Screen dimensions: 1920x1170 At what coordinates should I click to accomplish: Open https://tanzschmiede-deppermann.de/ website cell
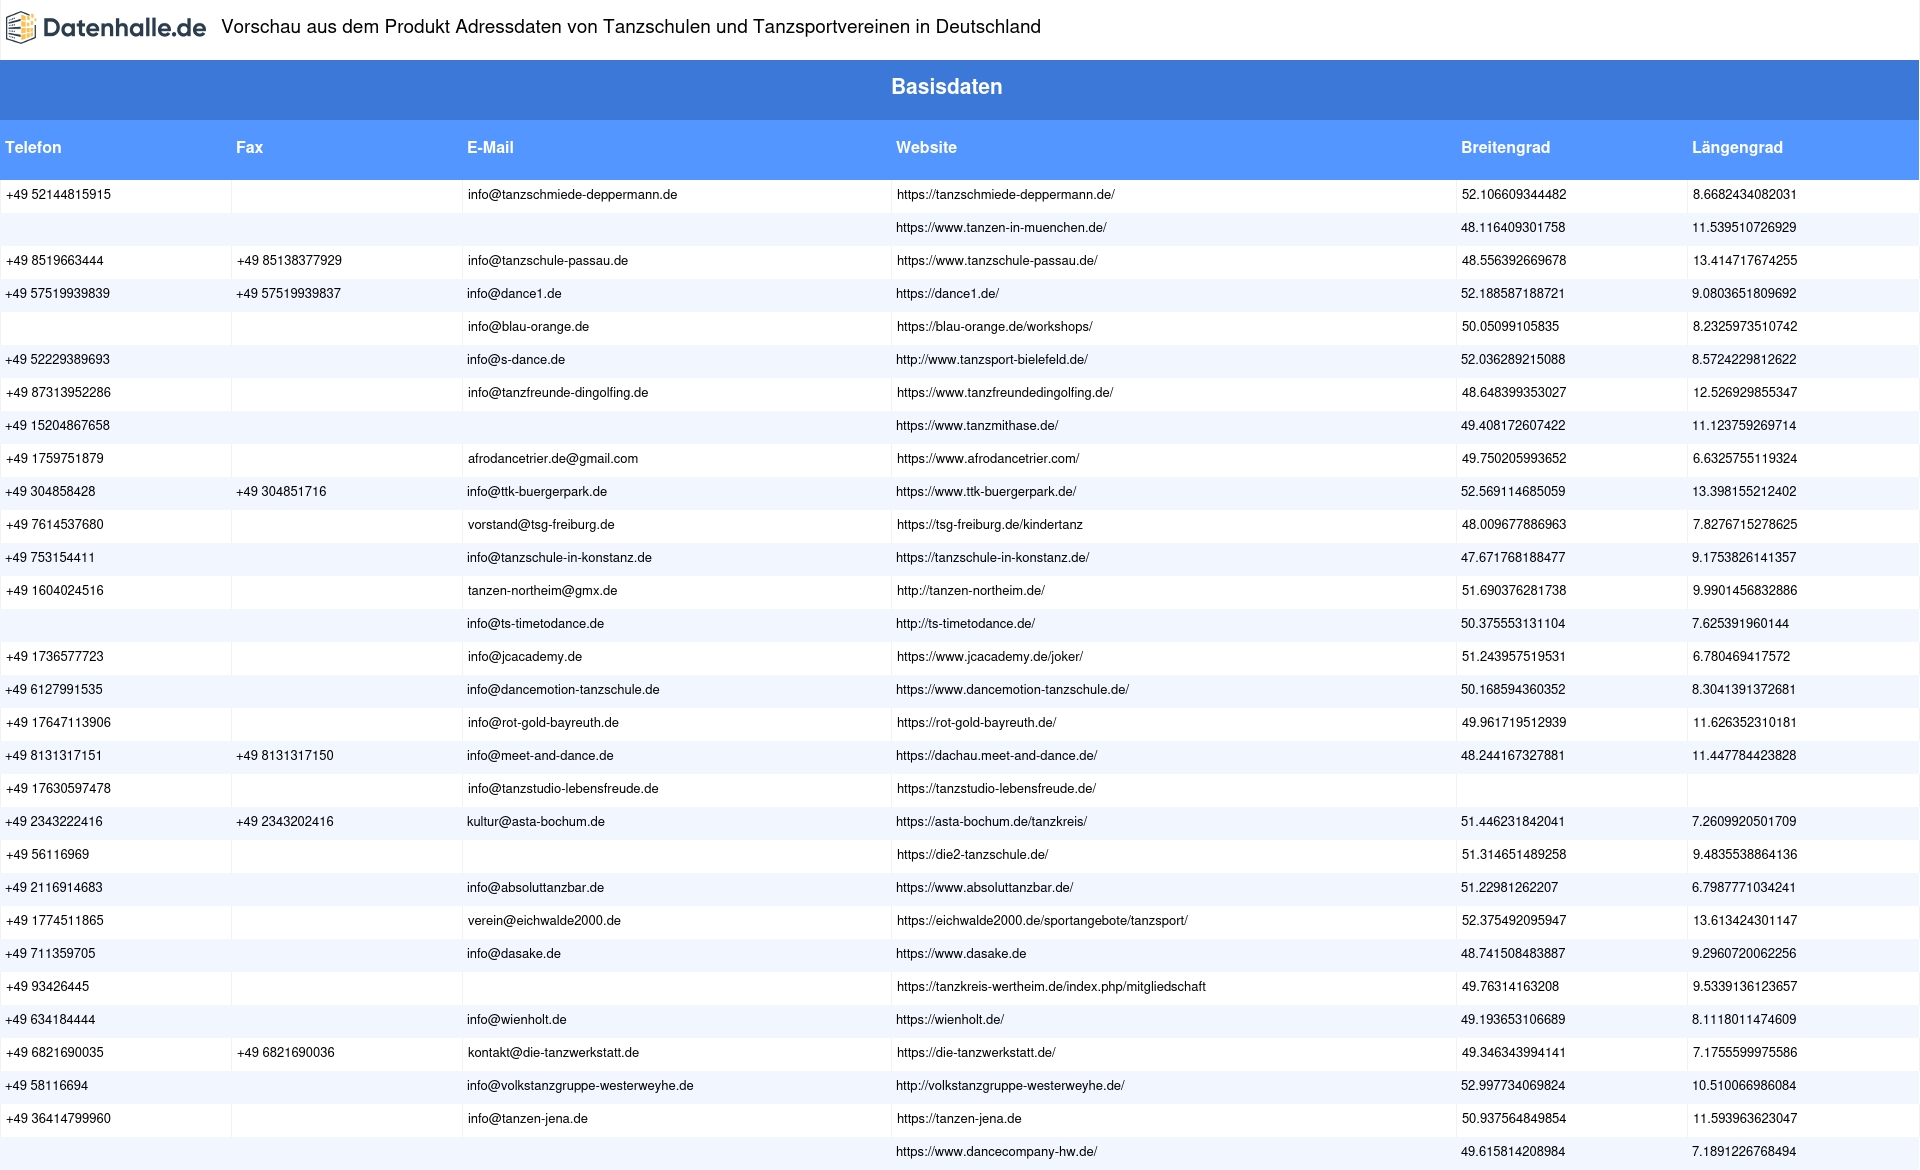click(1005, 195)
